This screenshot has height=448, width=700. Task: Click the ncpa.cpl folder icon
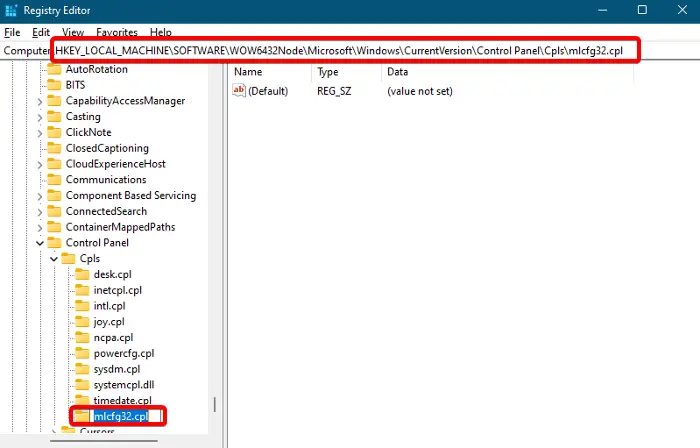coord(82,337)
